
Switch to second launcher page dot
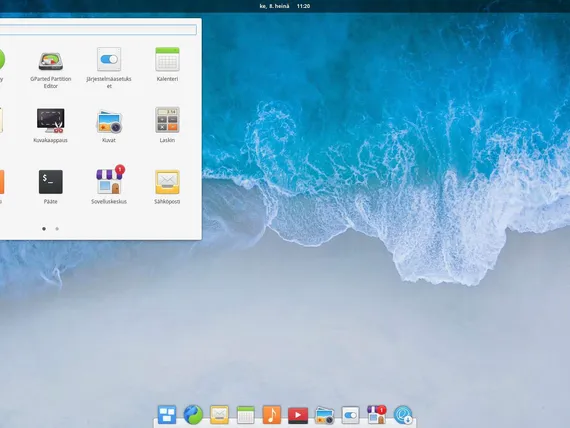point(57,229)
